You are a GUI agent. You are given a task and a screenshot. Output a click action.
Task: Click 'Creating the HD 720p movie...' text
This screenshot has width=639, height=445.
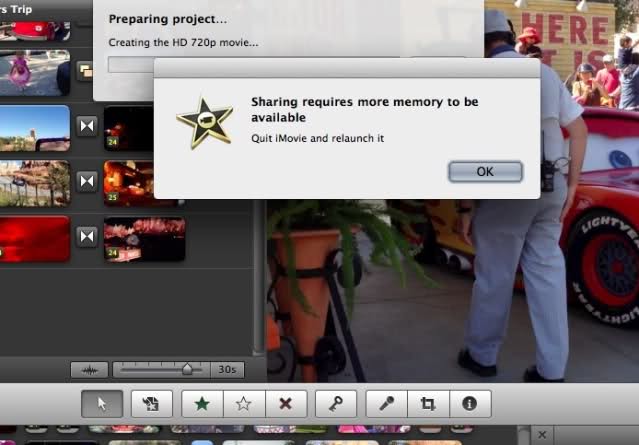tap(183, 42)
